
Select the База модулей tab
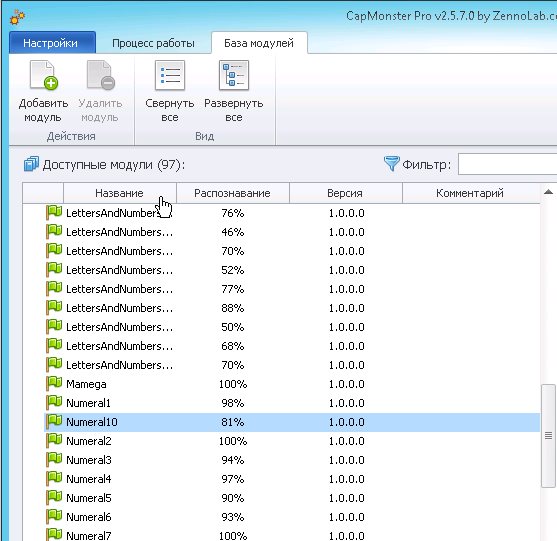[259, 43]
